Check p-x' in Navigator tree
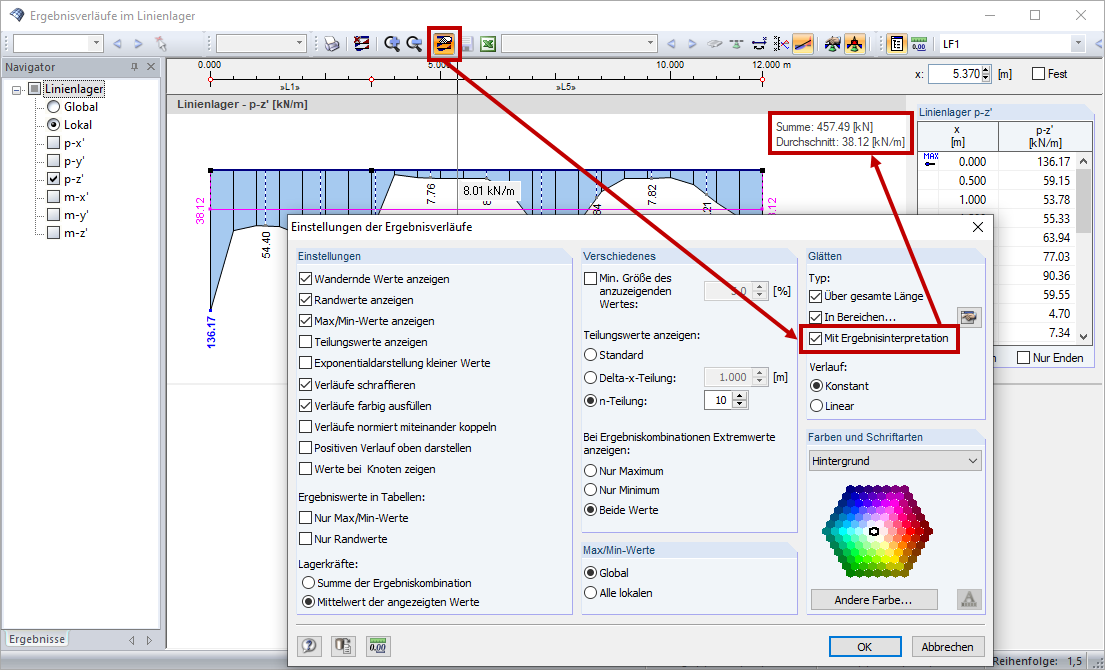Viewport: 1105px width, 670px height. tap(53, 143)
